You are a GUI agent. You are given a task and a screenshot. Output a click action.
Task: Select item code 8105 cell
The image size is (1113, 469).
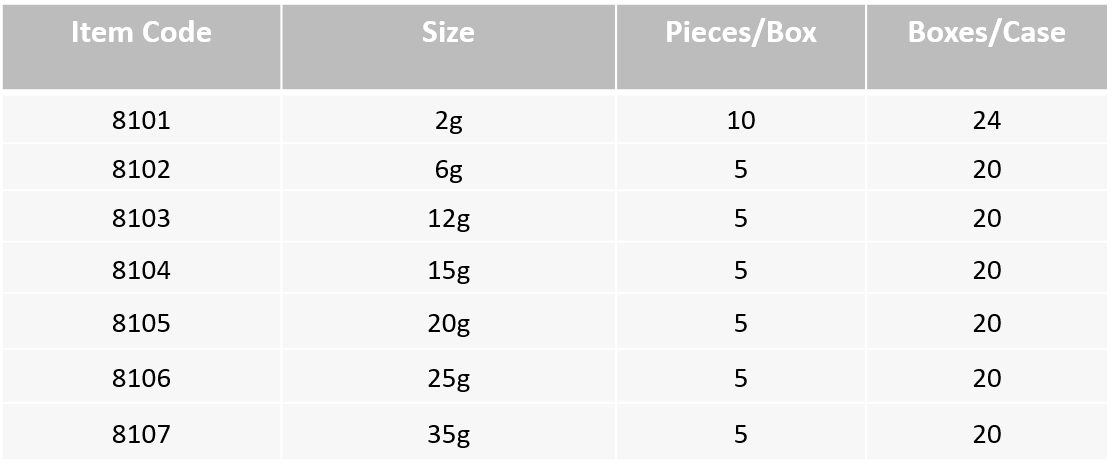(141, 322)
